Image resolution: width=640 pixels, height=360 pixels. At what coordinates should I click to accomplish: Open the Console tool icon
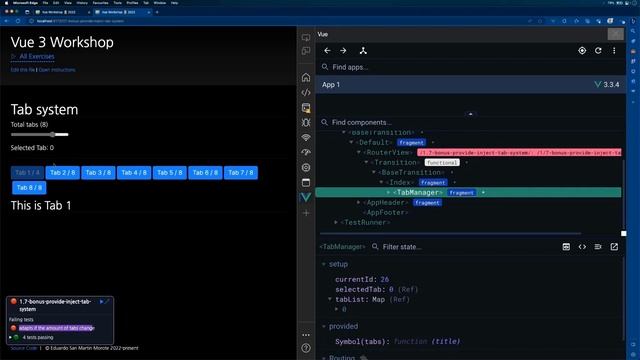[306, 108]
